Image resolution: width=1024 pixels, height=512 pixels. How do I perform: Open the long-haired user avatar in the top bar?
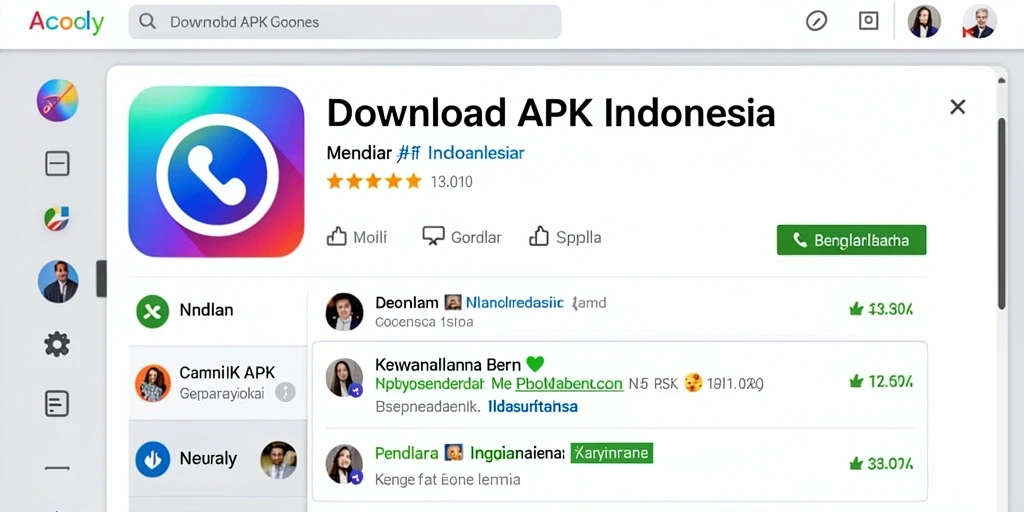pyautogui.click(x=924, y=22)
